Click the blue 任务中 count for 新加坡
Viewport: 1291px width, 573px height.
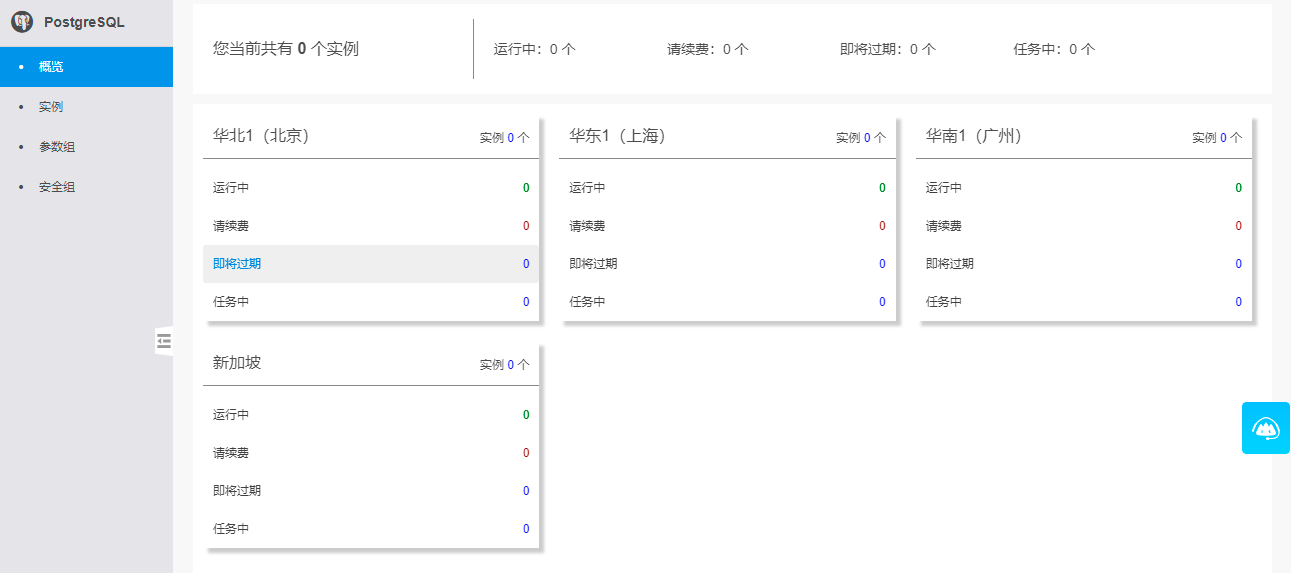[x=526, y=529]
